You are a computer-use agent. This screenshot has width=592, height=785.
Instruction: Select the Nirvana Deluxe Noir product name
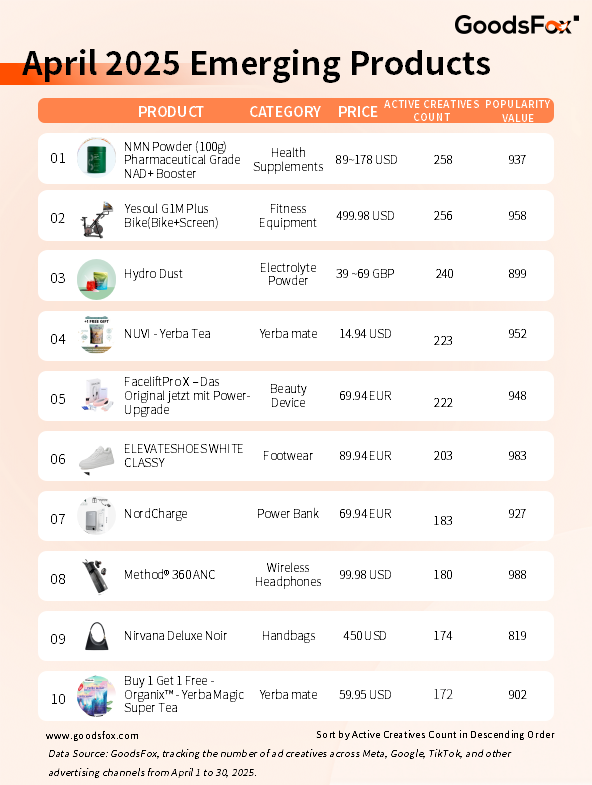pyautogui.click(x=175, y=635)
